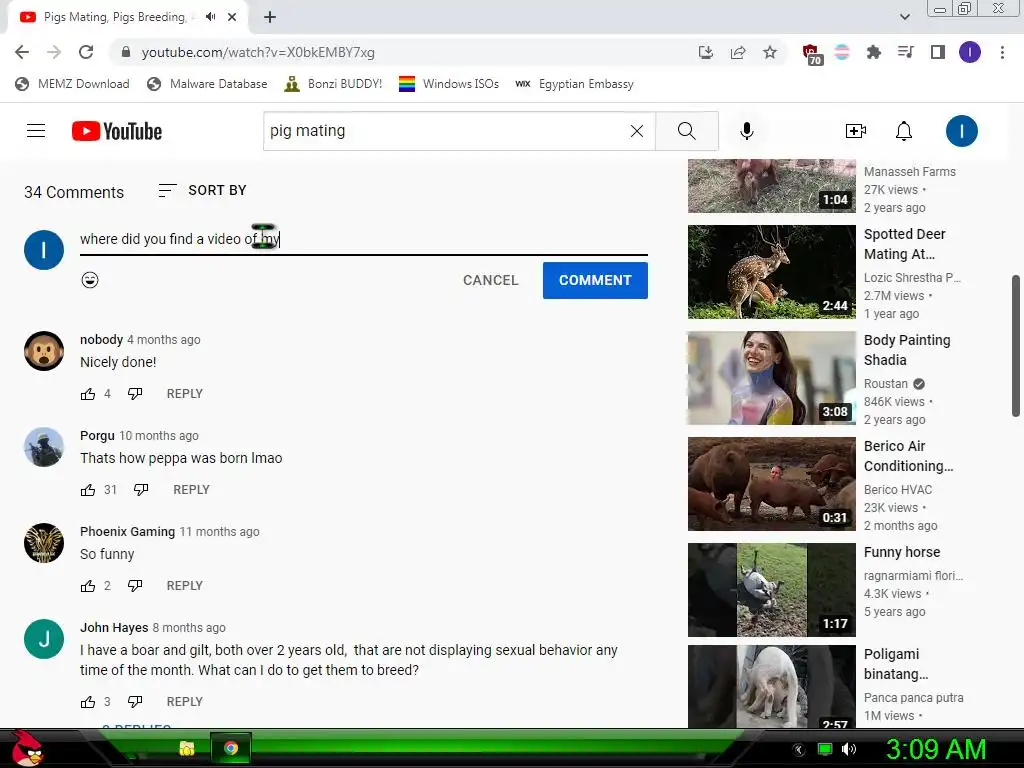Image resolution: width=1024 pixels, height=768 pixels.
Task: Bookmark this page with the star icon
Action: click(x=770, y=52)
